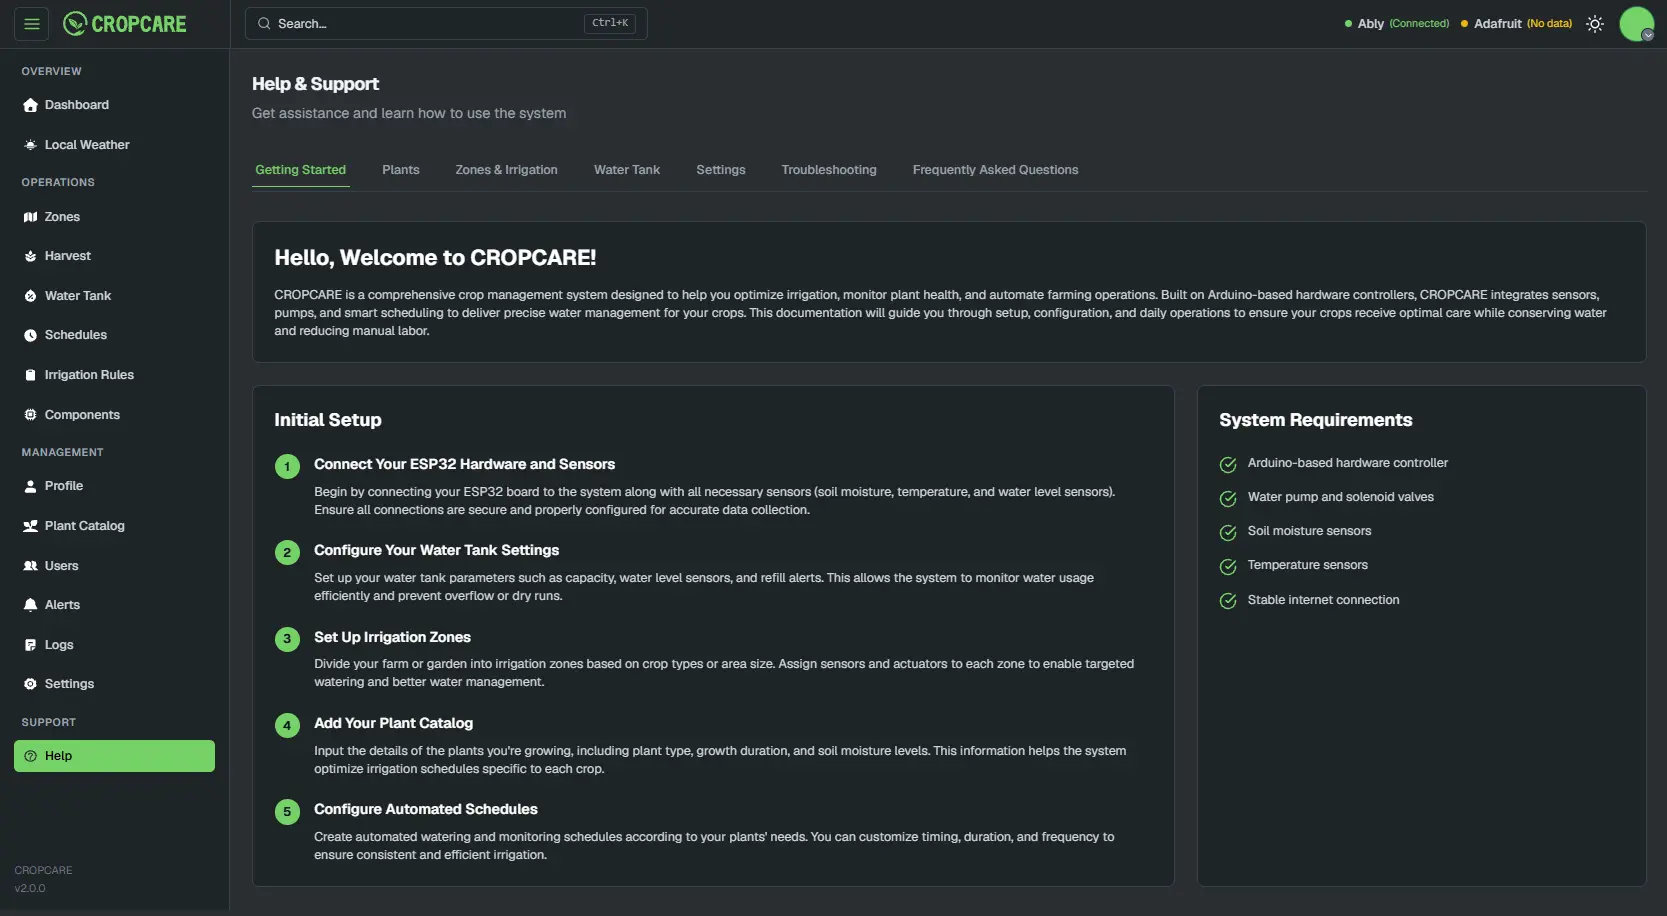
Task: Click 'Connect Your ESP32 Hardware and Sensors' heading
Action: [464, 464]
